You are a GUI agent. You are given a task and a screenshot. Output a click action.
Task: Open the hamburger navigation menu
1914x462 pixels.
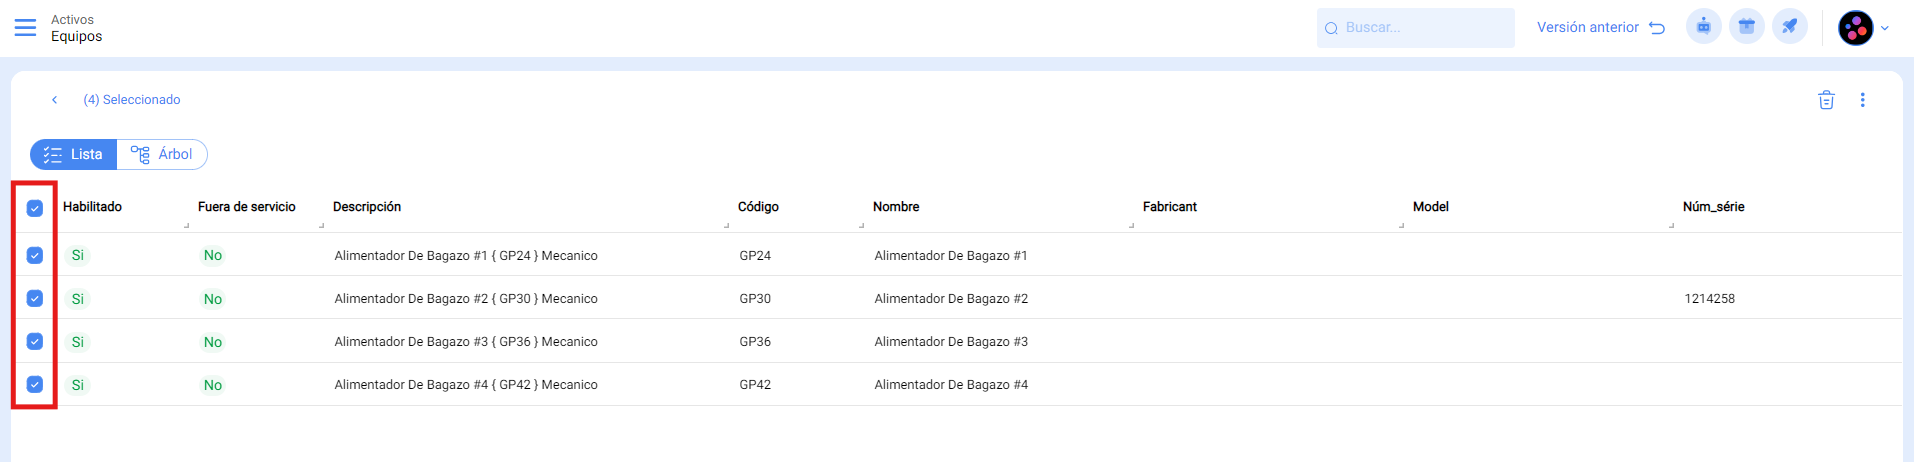tap(25, 27)
